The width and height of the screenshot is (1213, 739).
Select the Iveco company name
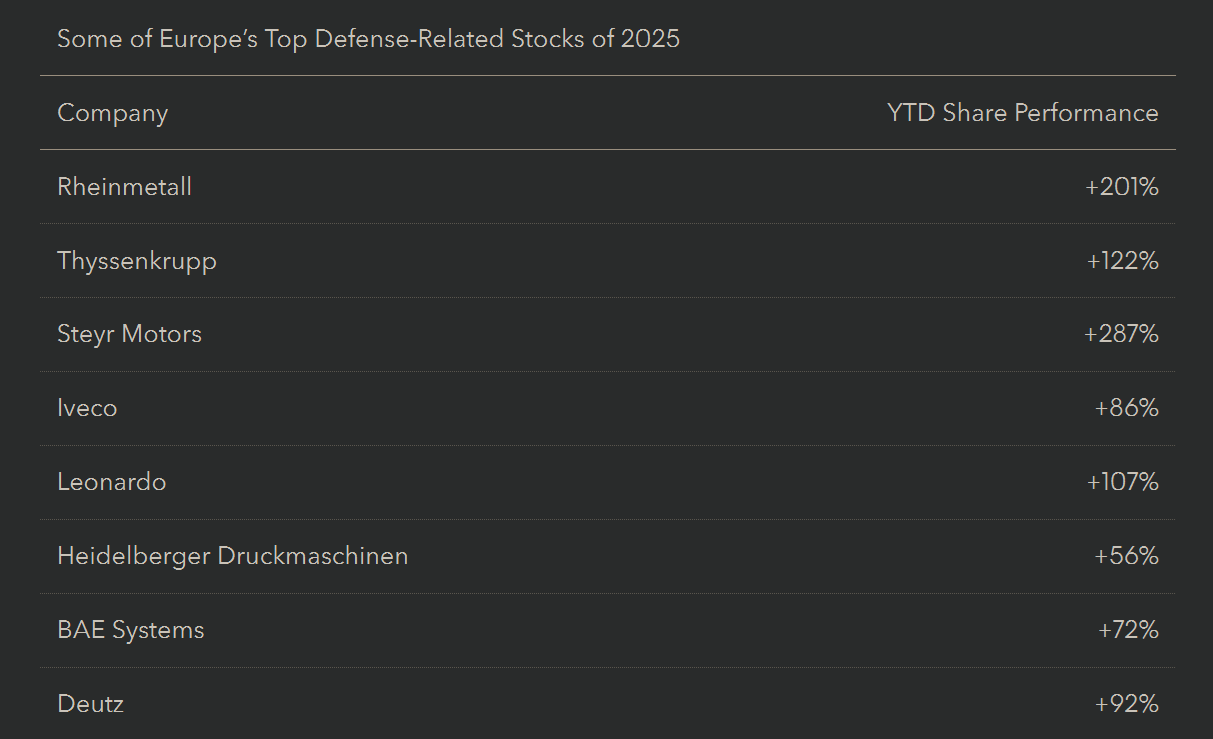87,408
